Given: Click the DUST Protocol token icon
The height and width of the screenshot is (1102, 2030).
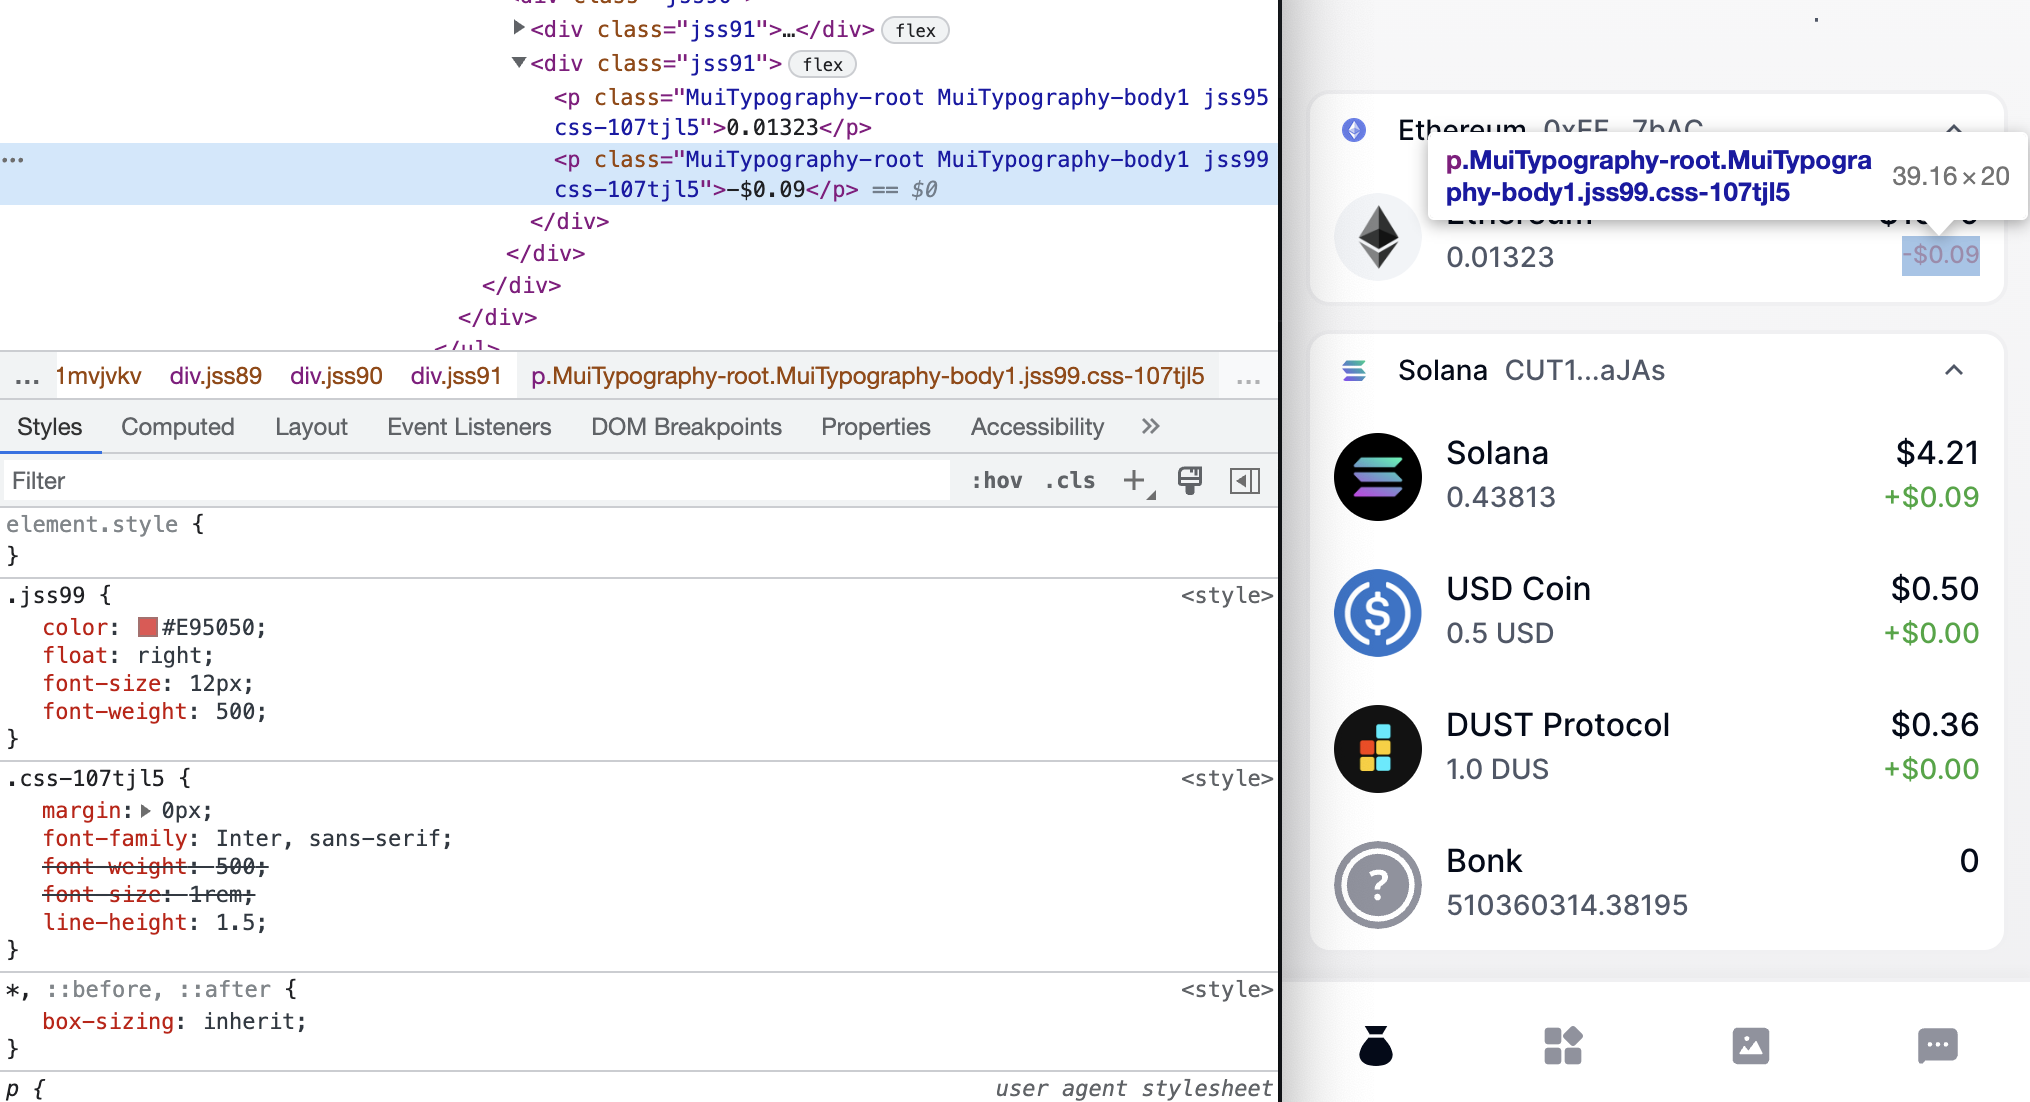Looking at the screenshot, I should pyautogui.click(x=1377, y=749).
